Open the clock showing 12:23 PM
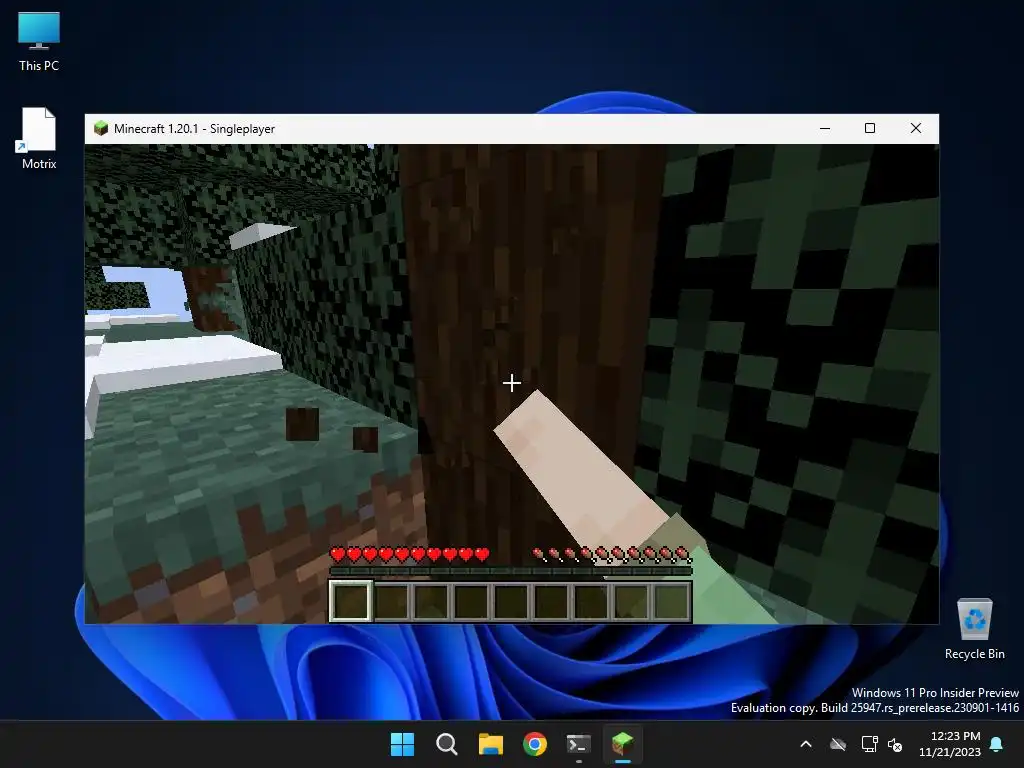The width and height of the screenshot is (1024, 768). [950, 744]
